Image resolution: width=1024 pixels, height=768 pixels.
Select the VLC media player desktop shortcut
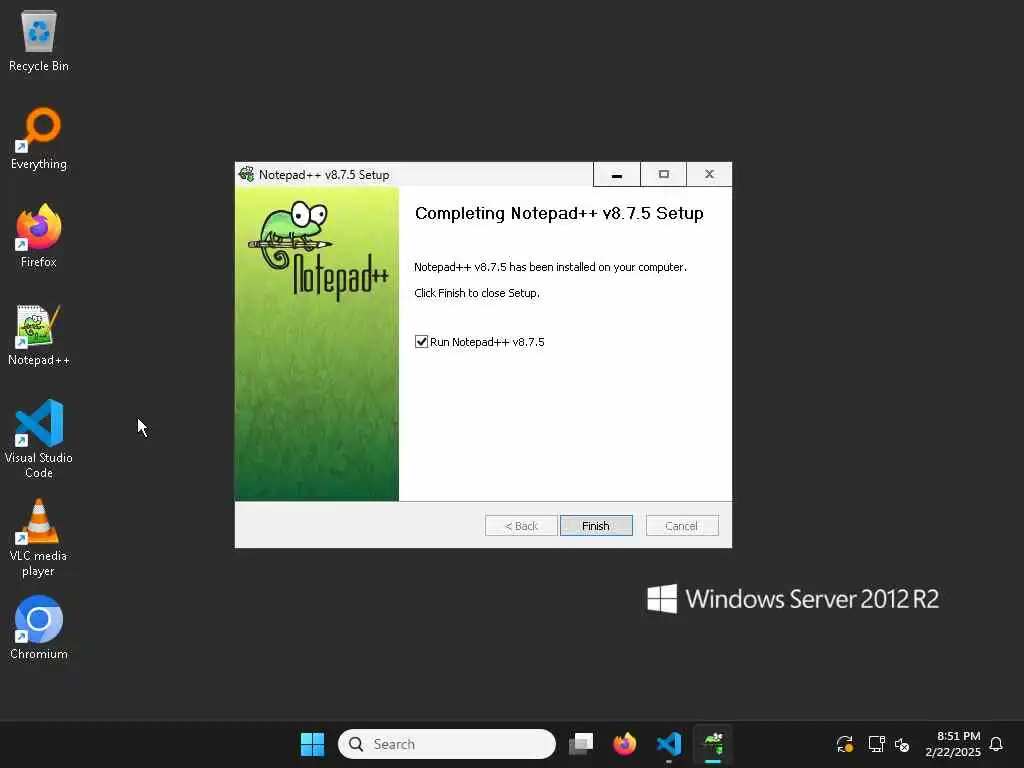tap(39, 538)
